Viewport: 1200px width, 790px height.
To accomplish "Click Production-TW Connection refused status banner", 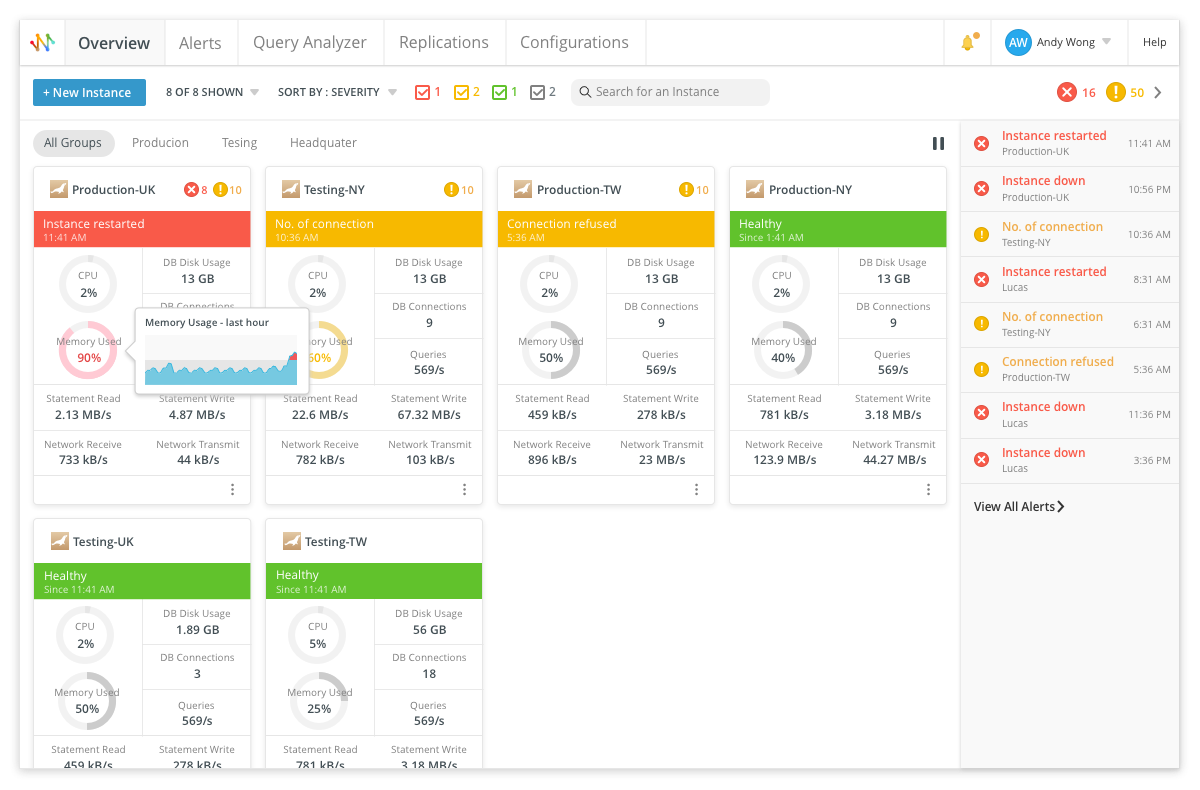I will [606, 229].
